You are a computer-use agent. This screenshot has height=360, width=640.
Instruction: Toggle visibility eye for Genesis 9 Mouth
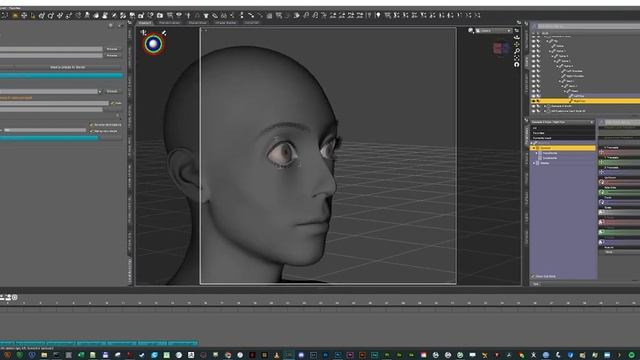533,106
